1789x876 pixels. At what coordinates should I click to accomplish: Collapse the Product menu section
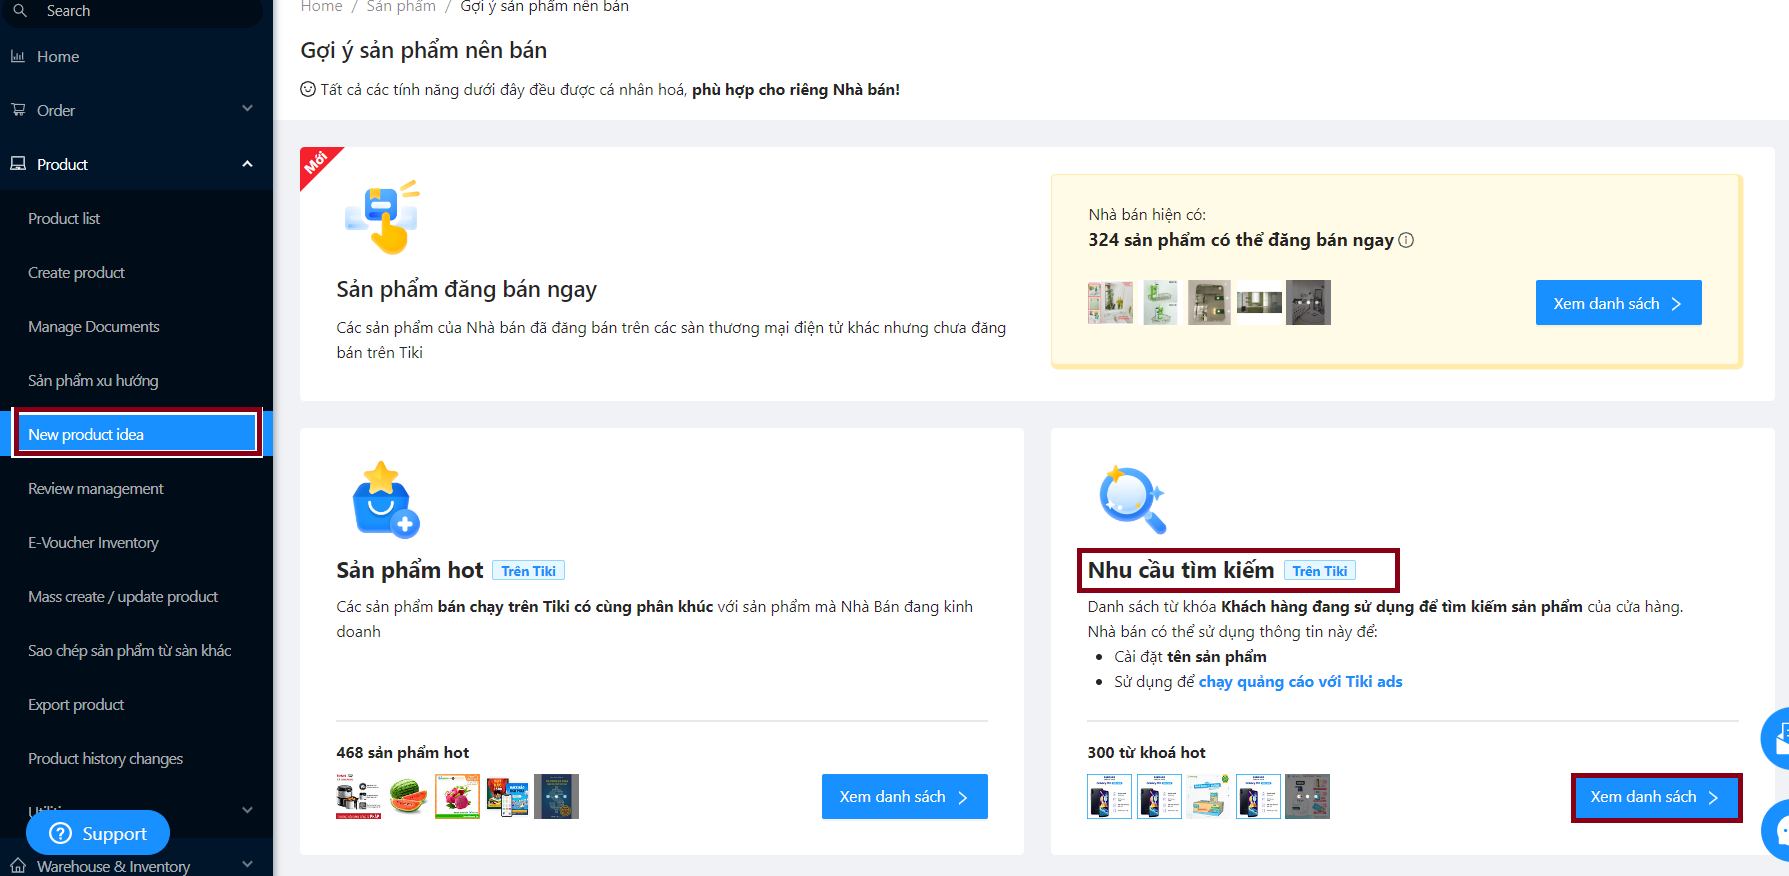click(247, 164)
